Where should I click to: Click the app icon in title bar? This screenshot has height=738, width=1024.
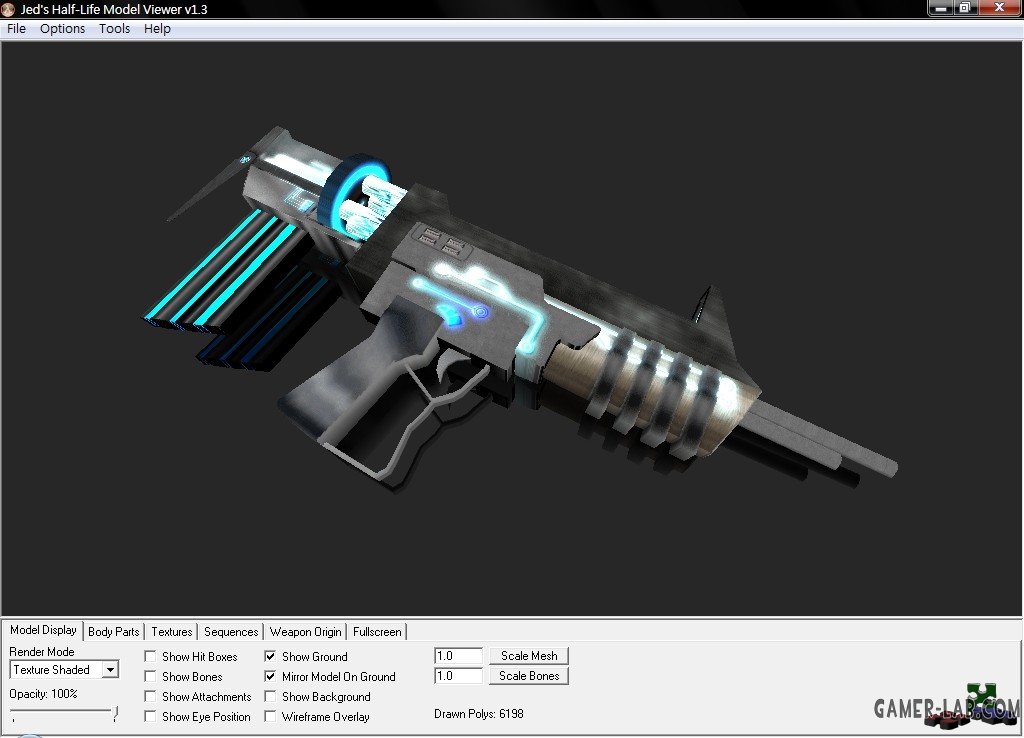tap(8, 9)
